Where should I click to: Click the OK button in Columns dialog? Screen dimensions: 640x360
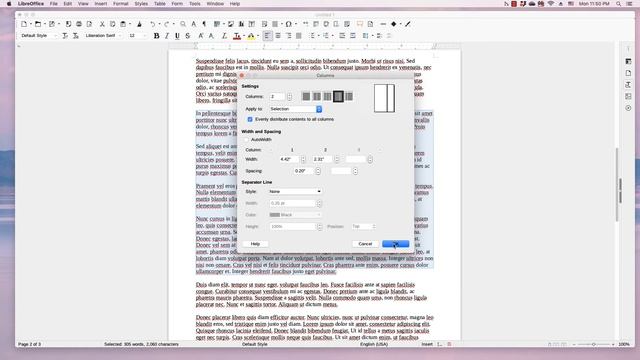pos(396,244)
